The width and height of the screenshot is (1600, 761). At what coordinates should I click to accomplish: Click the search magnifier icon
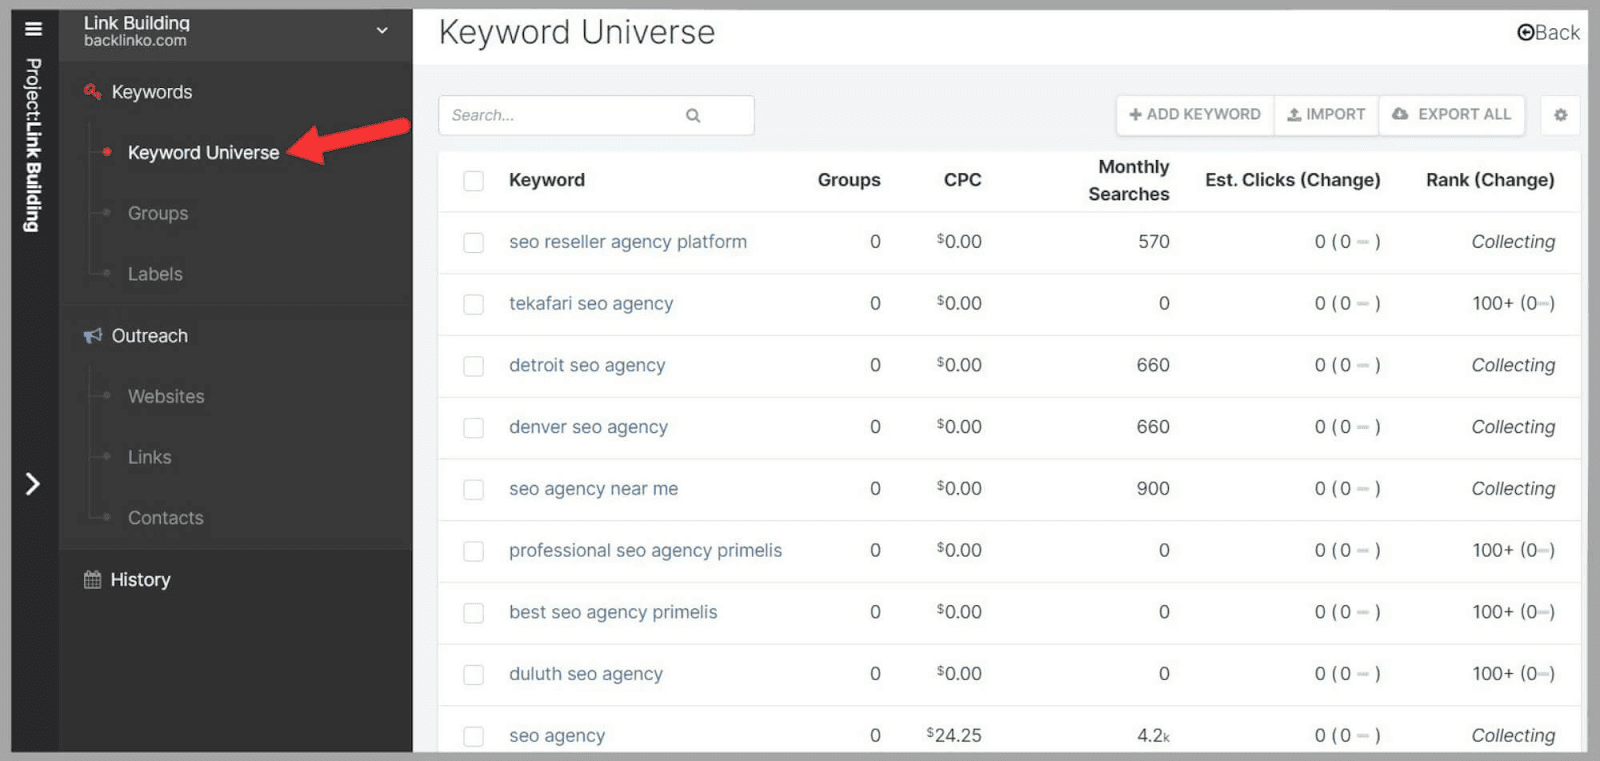[693, 116]
